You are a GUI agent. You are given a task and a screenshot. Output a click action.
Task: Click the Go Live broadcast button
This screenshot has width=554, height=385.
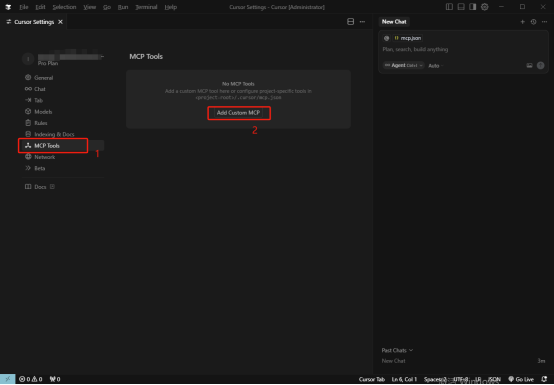pyautogui.click(x=521, y=379)
